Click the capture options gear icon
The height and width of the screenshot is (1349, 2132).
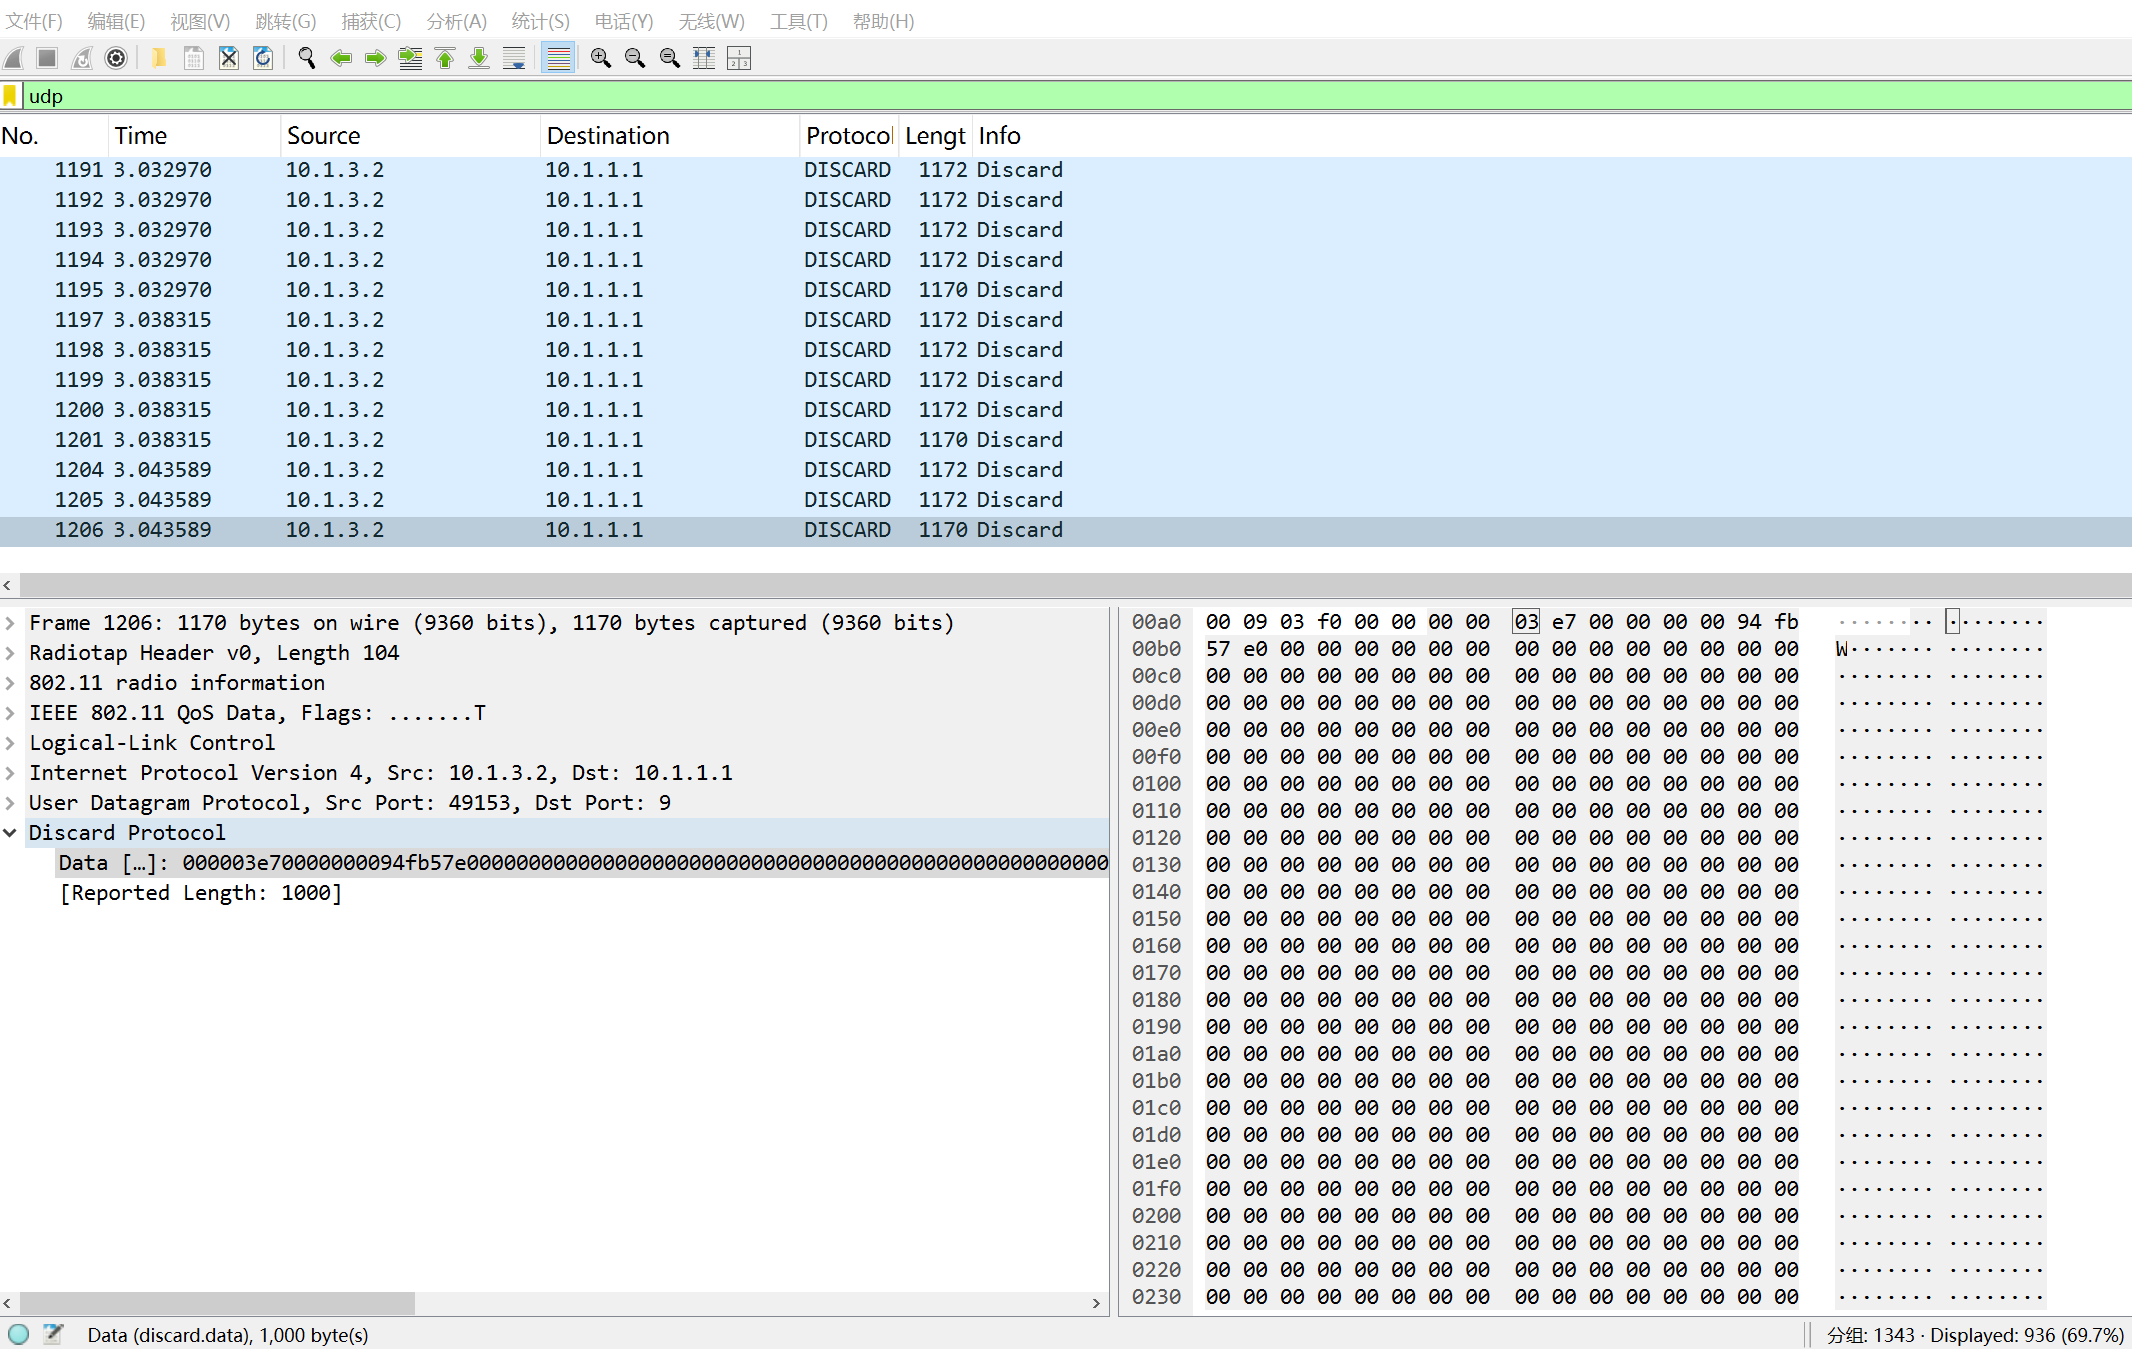[116, 58]
